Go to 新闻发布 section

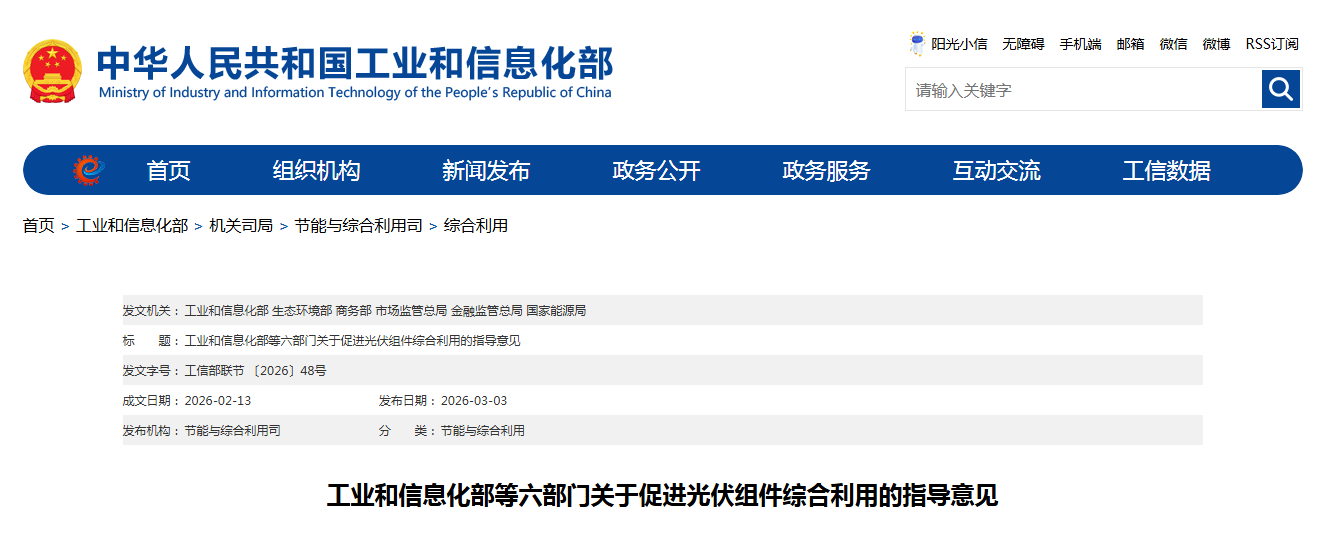486,171
